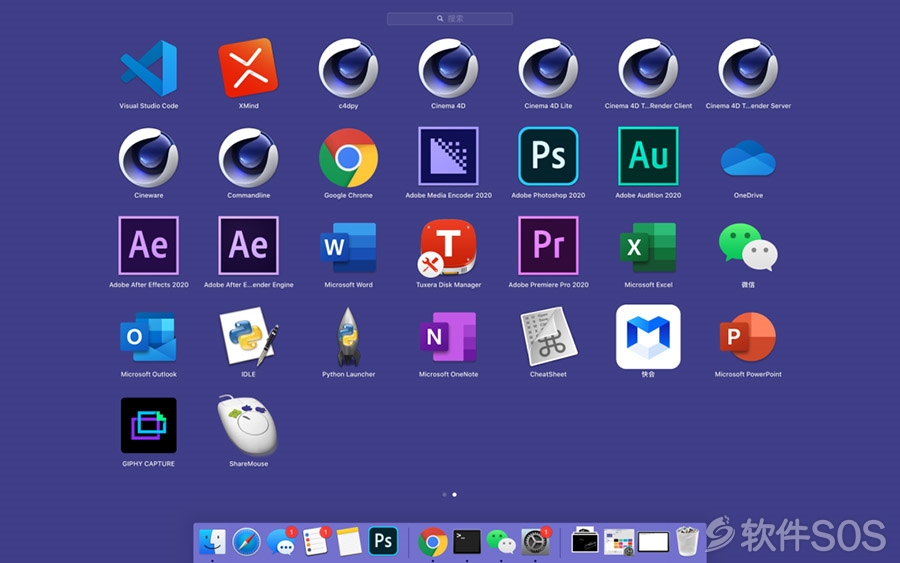Open System Preferences from the Dock

535,542
